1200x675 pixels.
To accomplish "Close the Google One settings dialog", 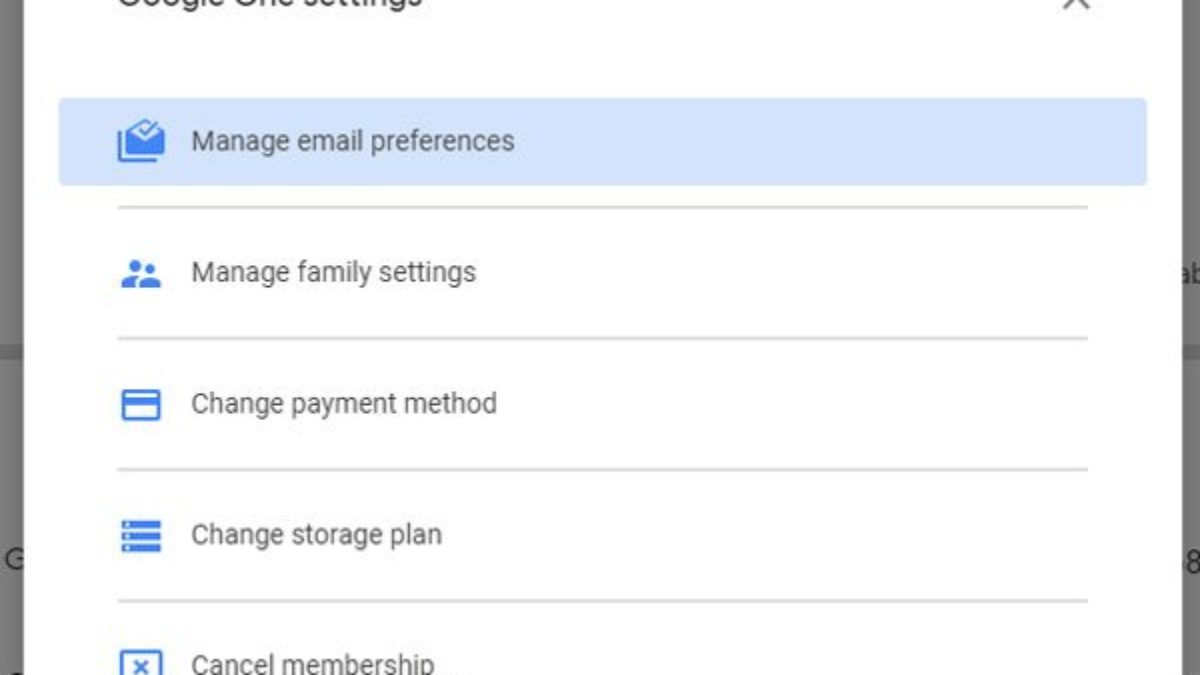I will pyautogui.click(x=1076, y=3).
